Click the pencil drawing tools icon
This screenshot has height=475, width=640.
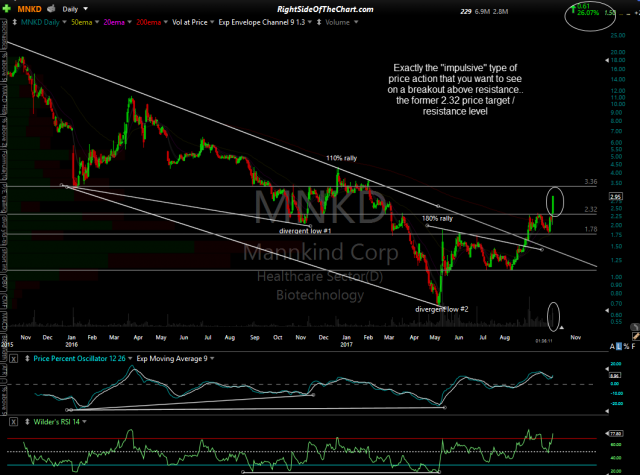(636, 336)
